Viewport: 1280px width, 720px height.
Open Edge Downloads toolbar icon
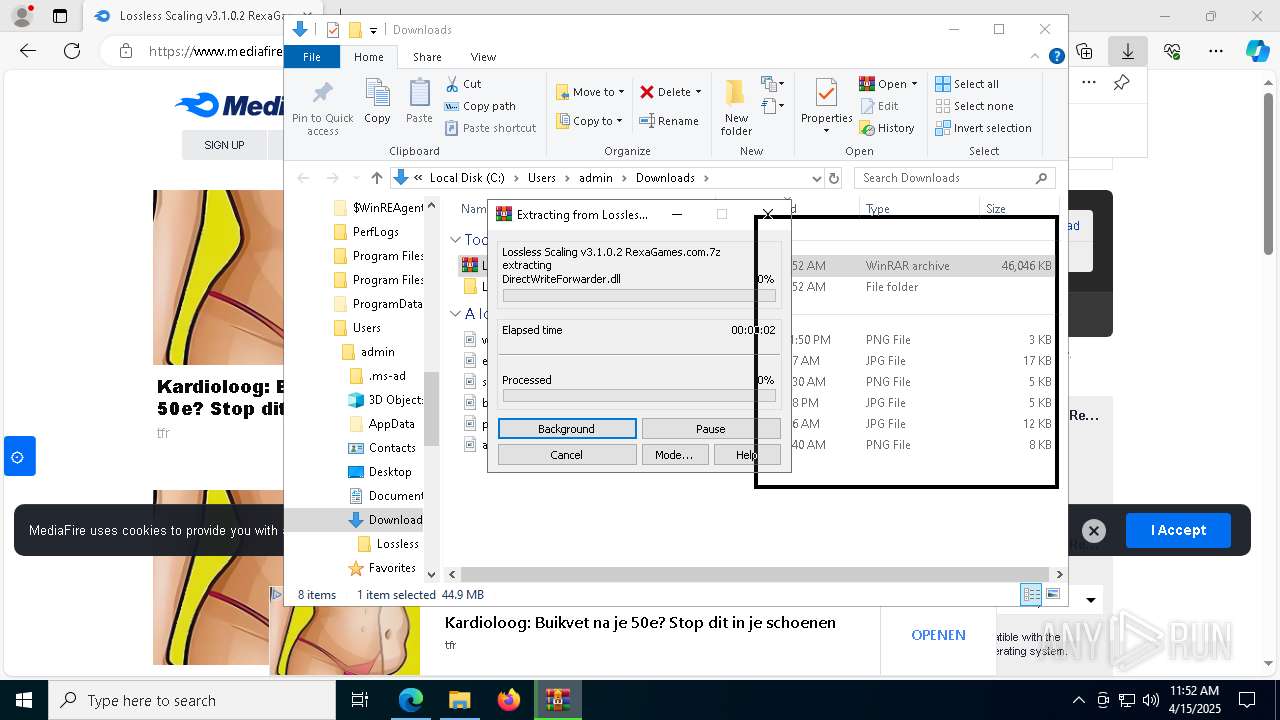(x=1128, y=51)
